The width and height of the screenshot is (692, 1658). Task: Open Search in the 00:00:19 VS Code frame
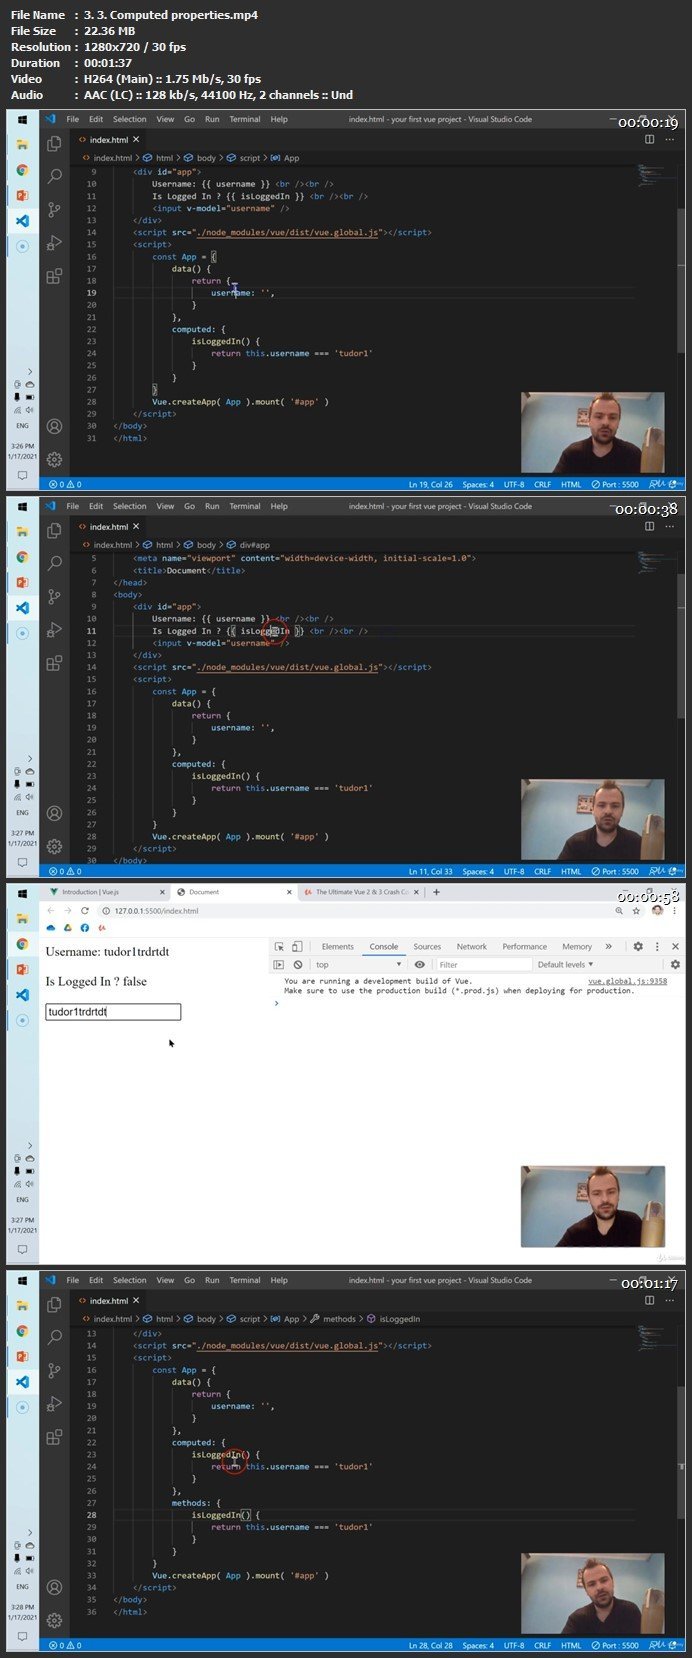[55, 176]
